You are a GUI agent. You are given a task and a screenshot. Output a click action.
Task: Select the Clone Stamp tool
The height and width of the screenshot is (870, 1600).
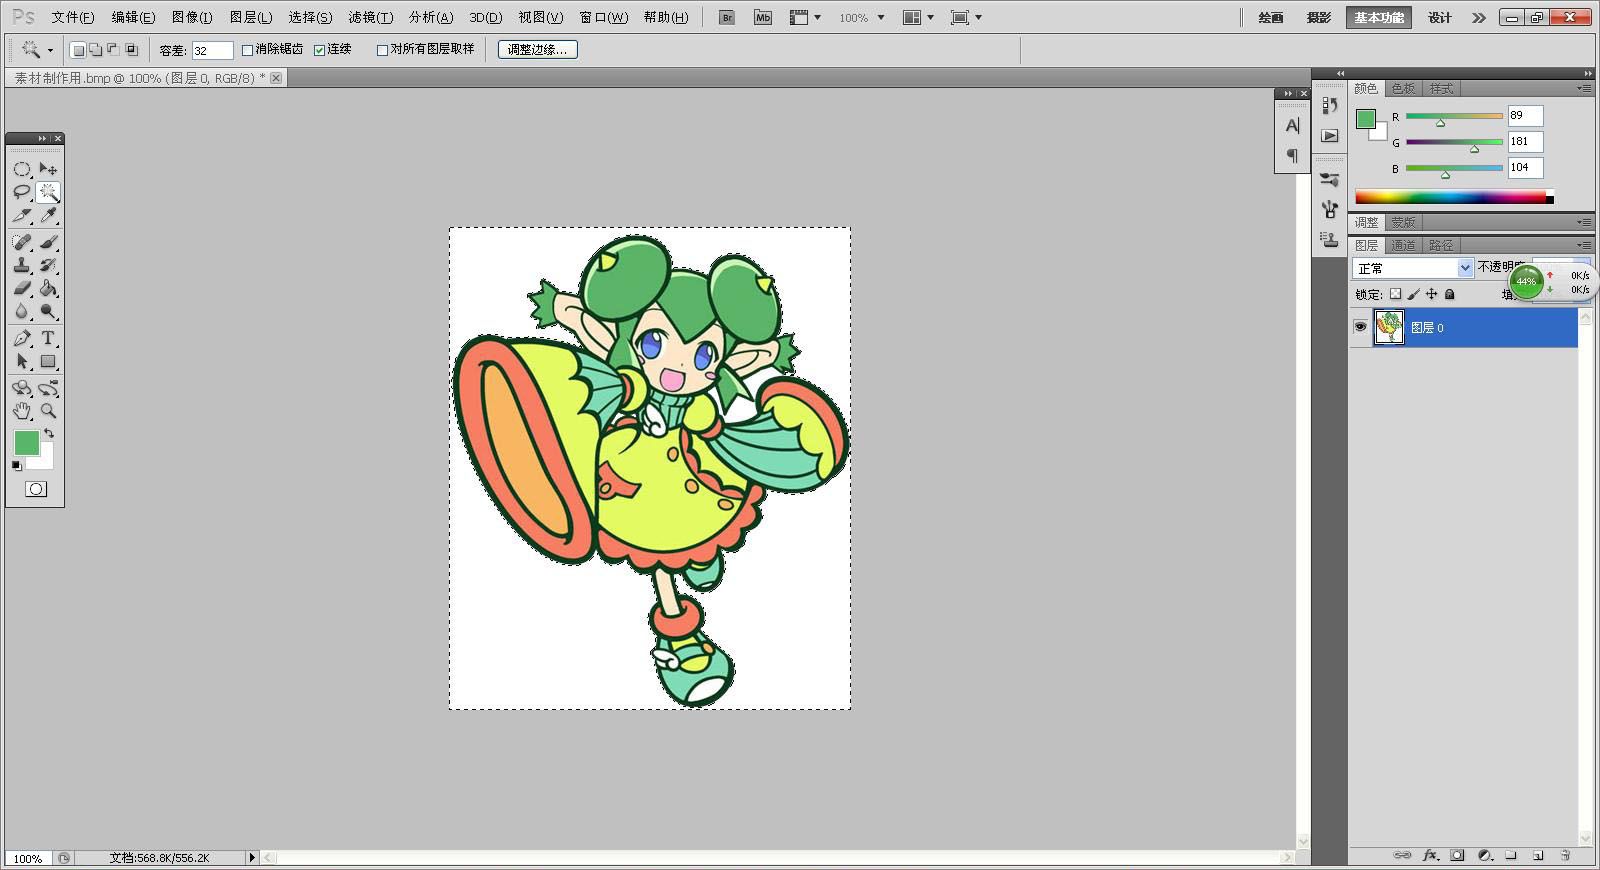pos(22,265)
